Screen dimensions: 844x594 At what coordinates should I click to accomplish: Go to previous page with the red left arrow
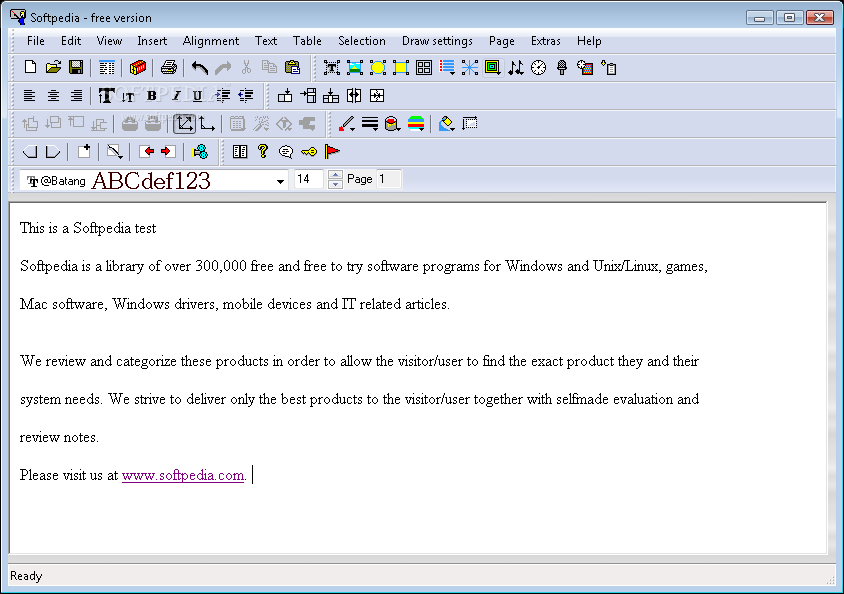pyautogui.click(x=146, y=152)
